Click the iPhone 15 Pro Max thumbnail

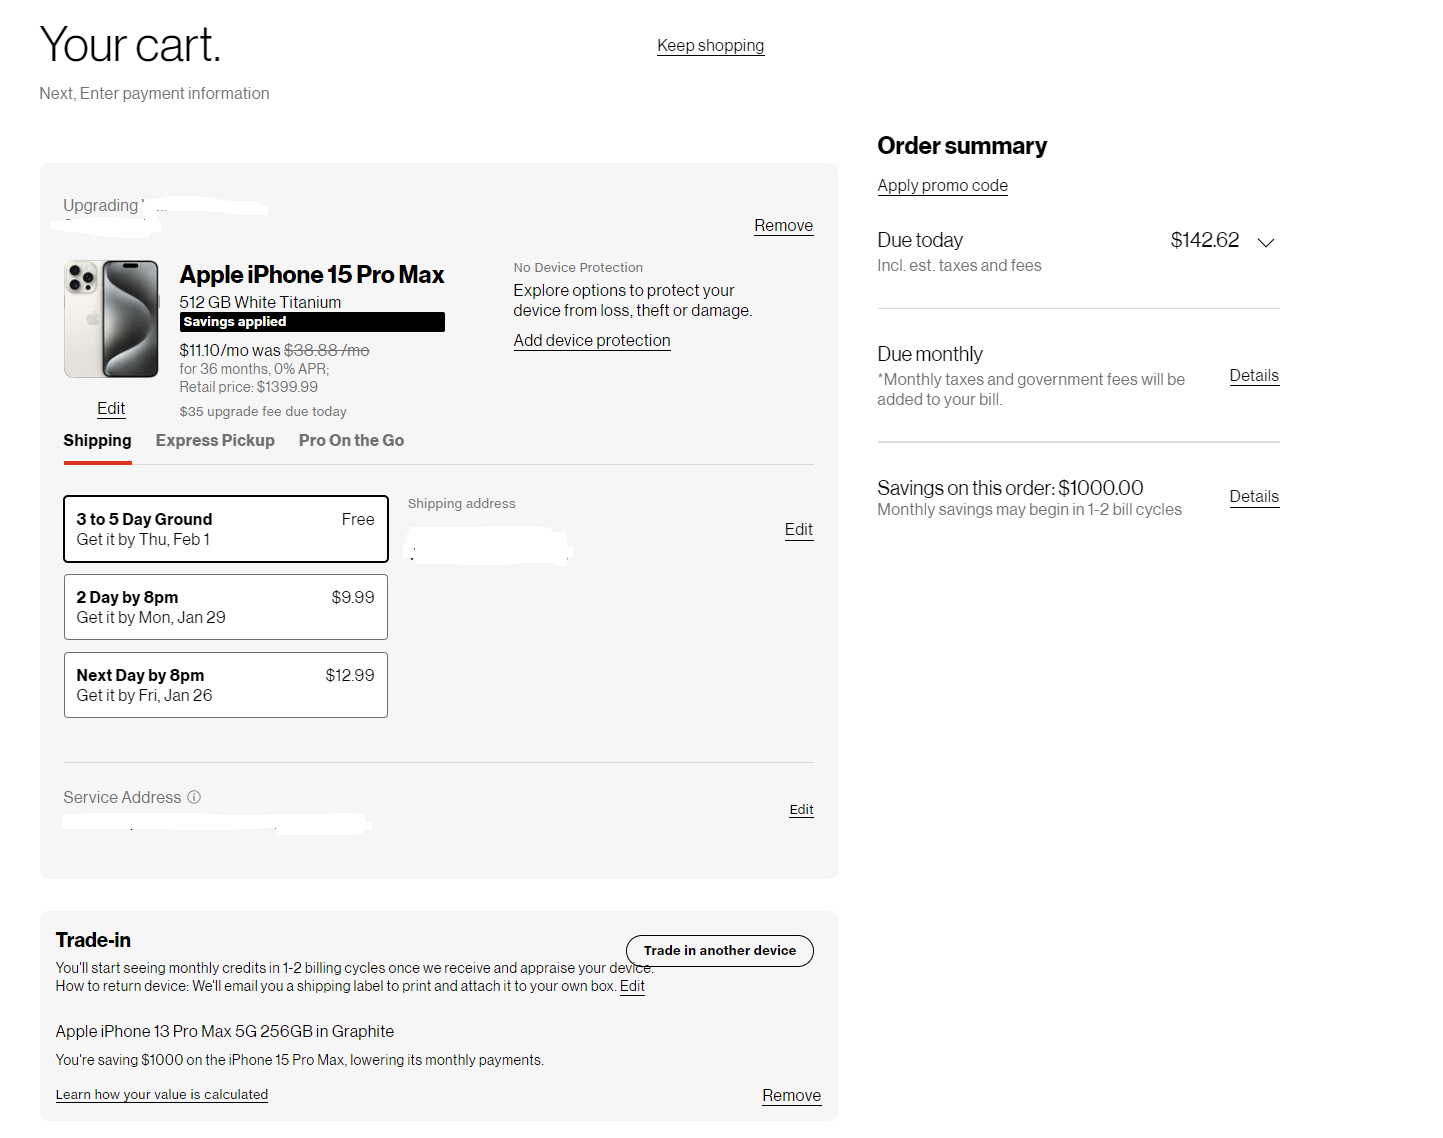(111, 319)
